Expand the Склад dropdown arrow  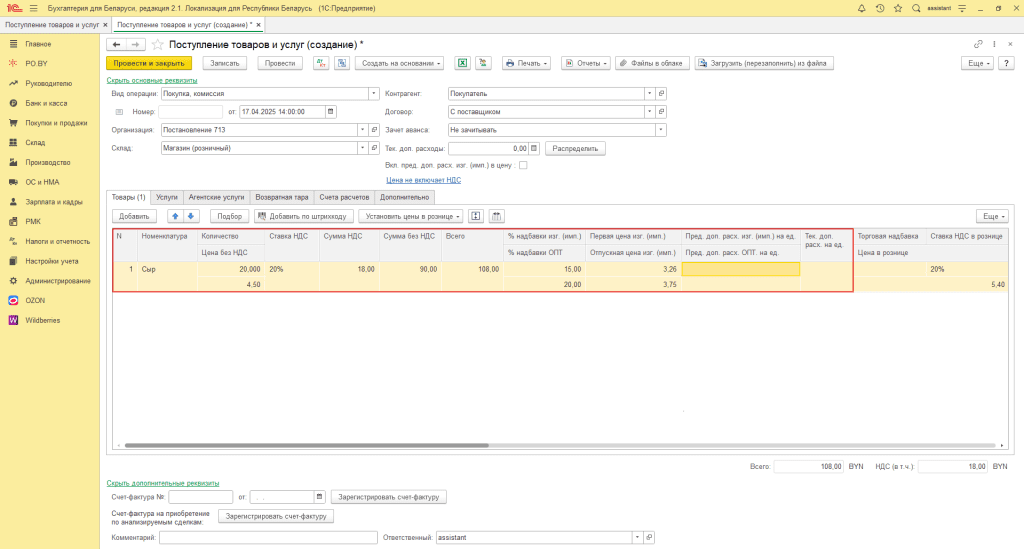(362, 148)
